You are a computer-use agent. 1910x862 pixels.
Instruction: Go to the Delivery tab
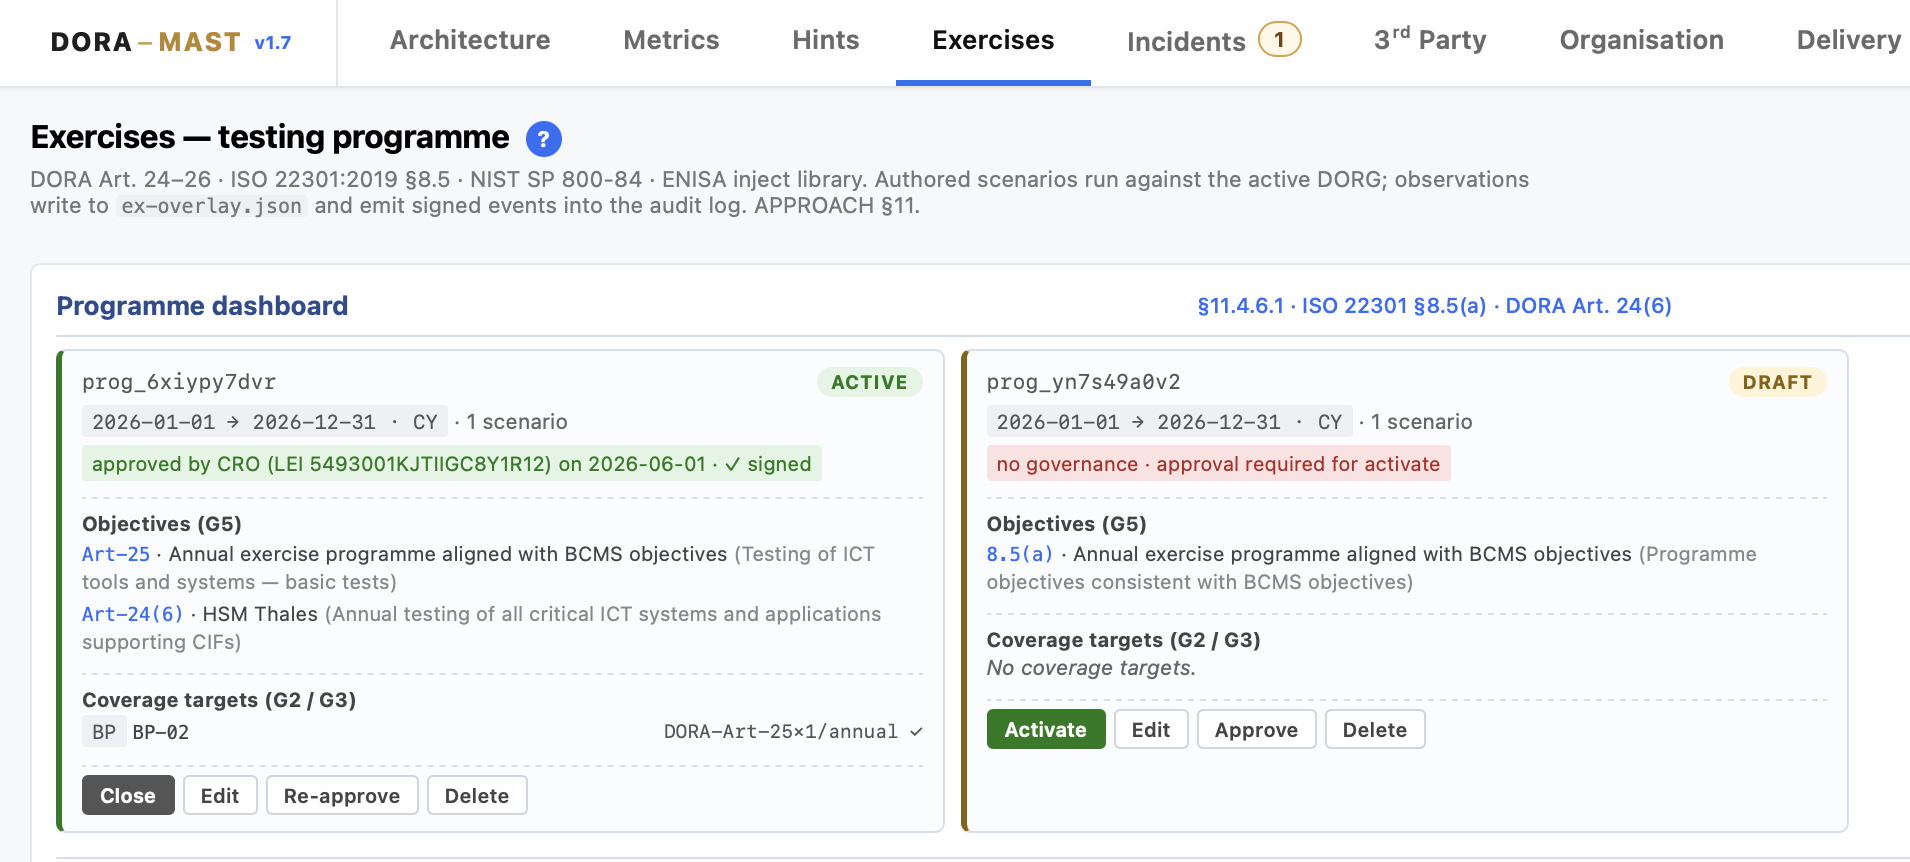(1849, 40)
